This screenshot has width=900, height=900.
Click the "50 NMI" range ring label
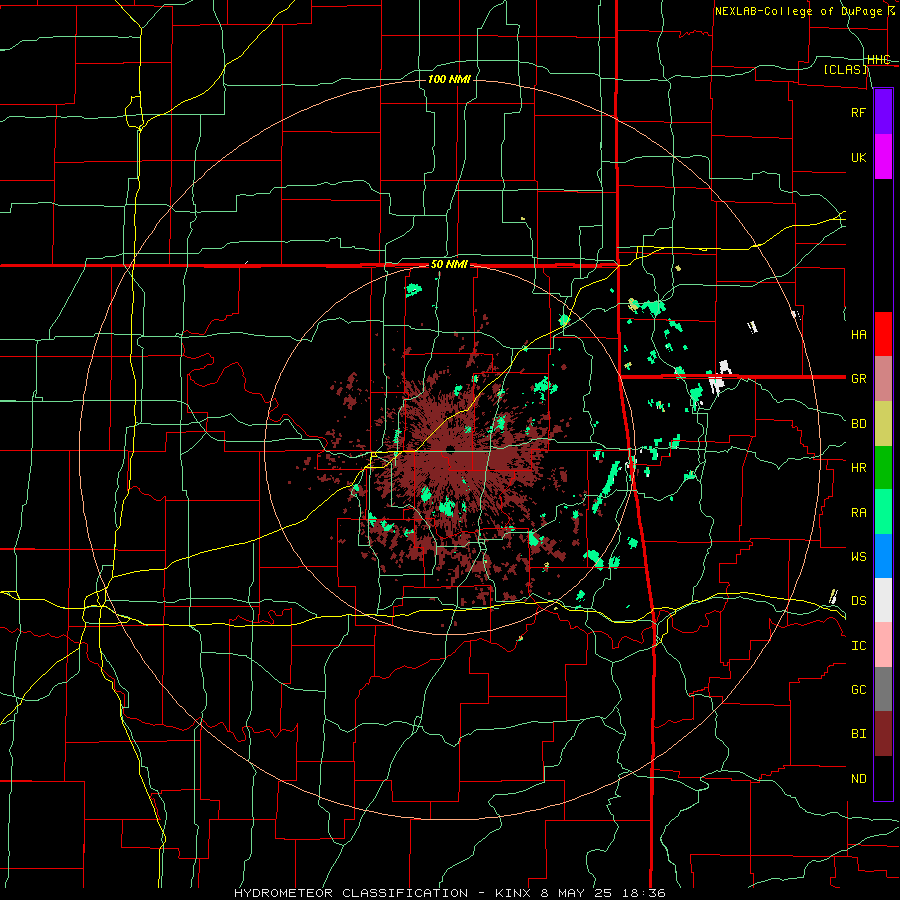pyautogui.click(x=449, y=265)
